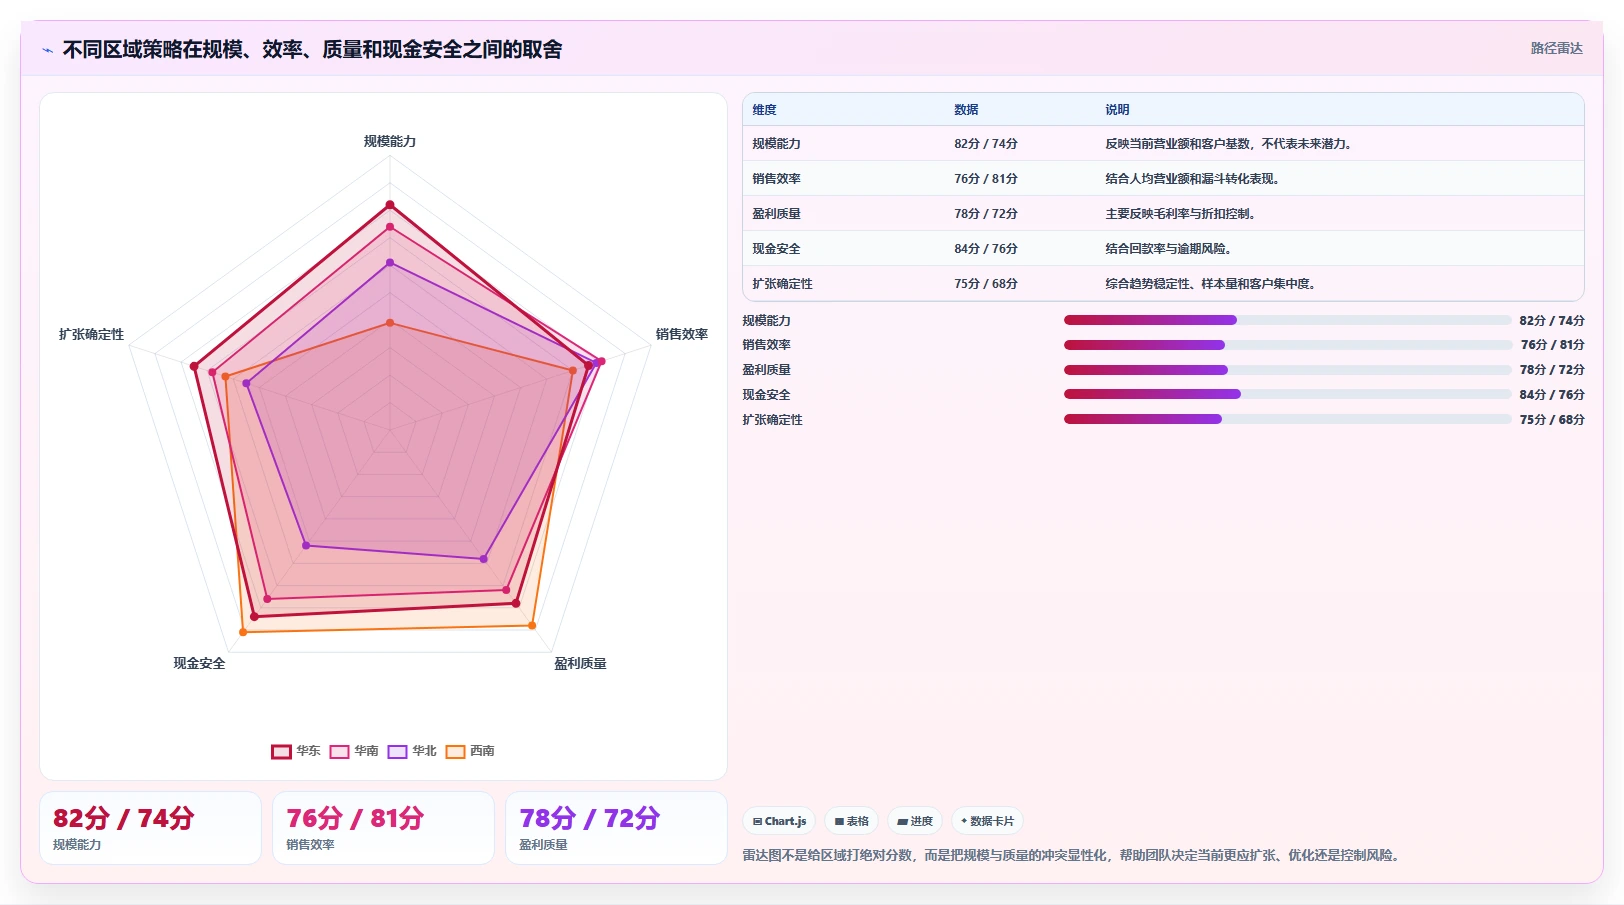Click the 进度 tag chip
The width and height of the screenshot is (1624, 905).
tap(915, 821)
